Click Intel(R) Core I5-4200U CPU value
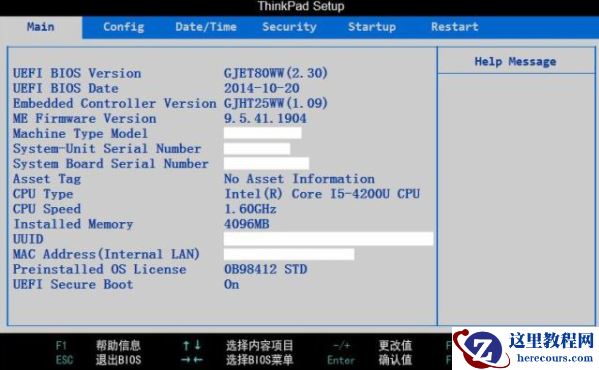 [x=322, y=194]
